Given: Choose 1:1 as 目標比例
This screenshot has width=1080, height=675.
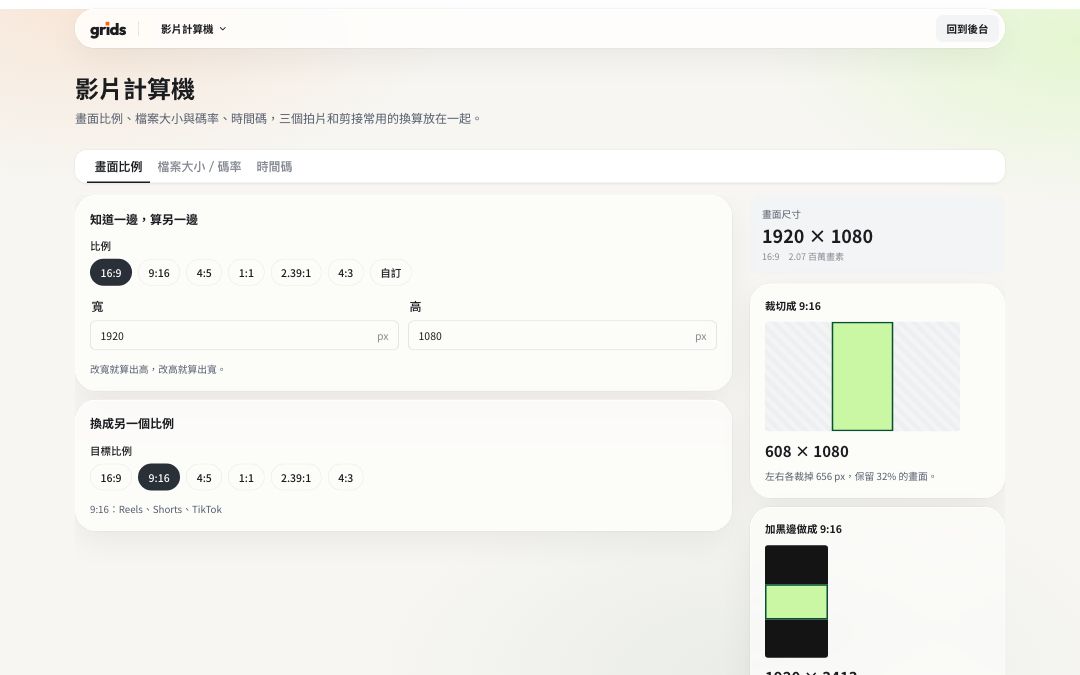Looking at the screenshot, I should coord(247,477).
